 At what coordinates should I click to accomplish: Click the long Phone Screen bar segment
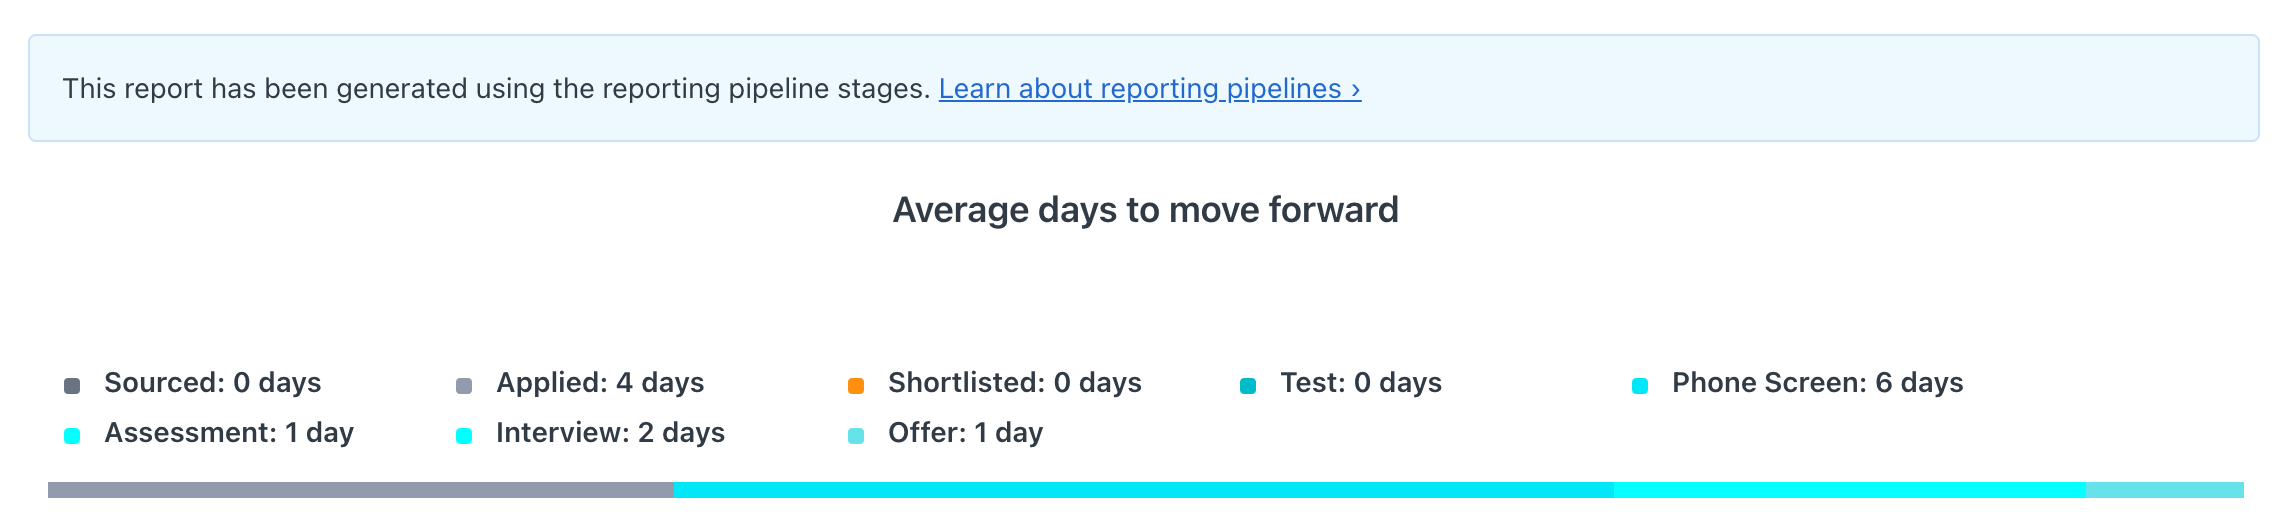pyautogui.click(x=1144, y=490)
